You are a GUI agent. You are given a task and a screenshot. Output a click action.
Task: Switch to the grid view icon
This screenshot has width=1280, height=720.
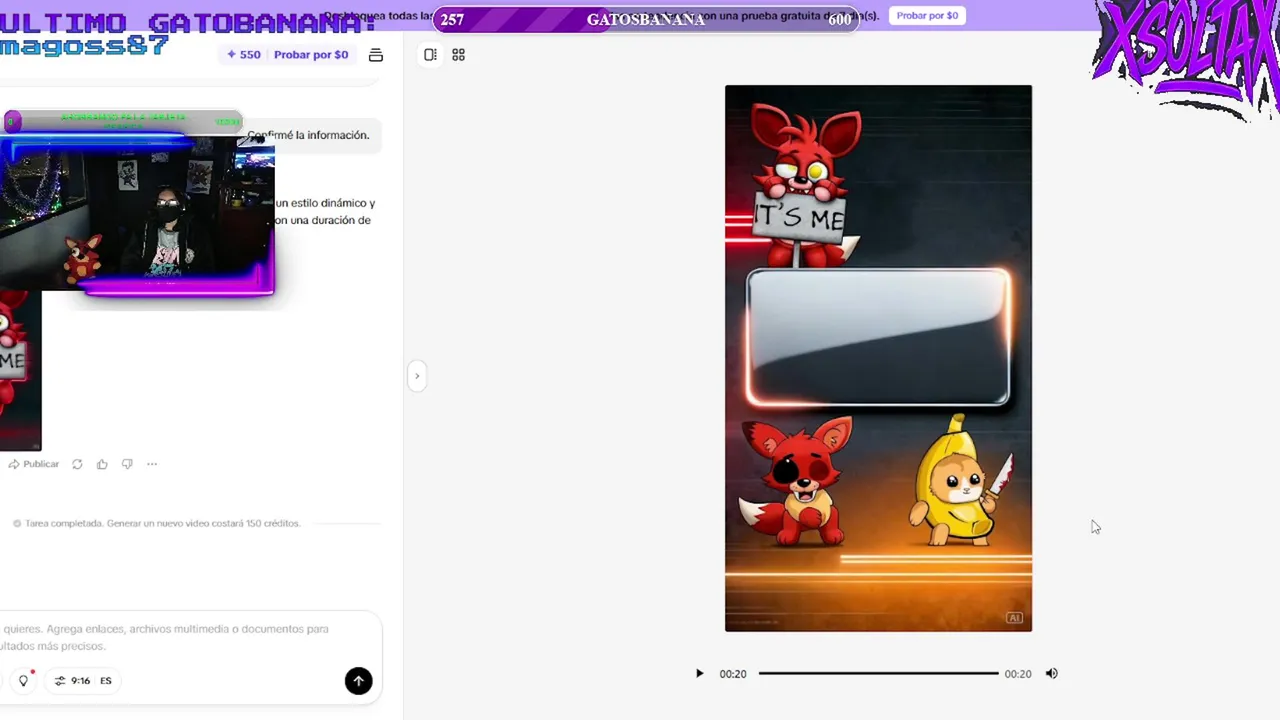(458, 55)
